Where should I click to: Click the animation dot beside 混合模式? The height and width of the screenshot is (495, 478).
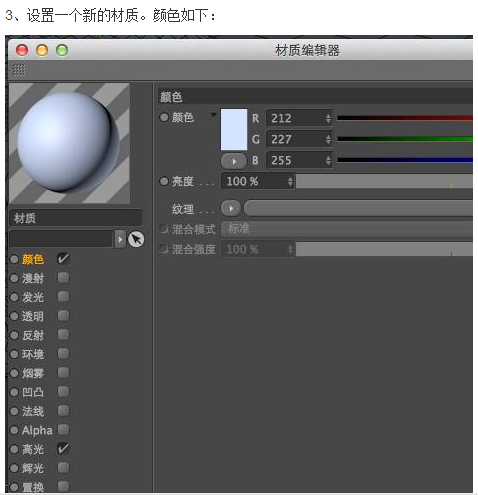(x=164, y=229)
